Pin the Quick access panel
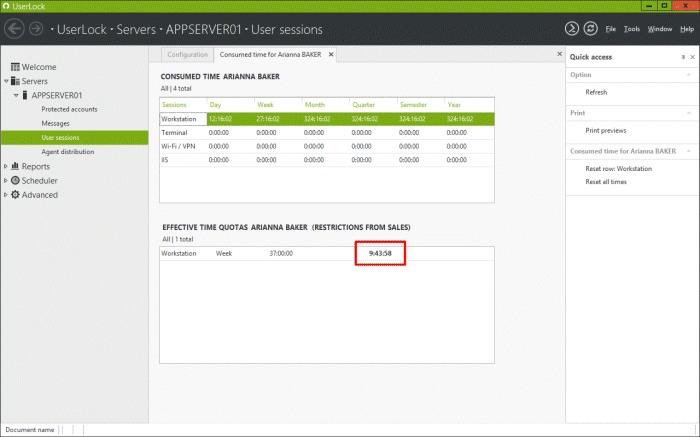Viewport: 700px width, 437px height. tap(682, 57)
